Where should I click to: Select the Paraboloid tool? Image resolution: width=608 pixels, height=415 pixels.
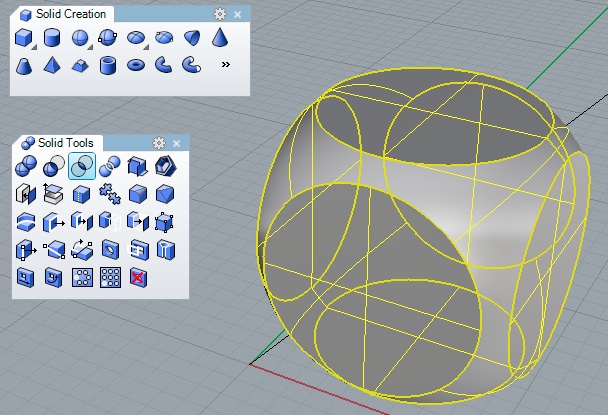point(192,38)
